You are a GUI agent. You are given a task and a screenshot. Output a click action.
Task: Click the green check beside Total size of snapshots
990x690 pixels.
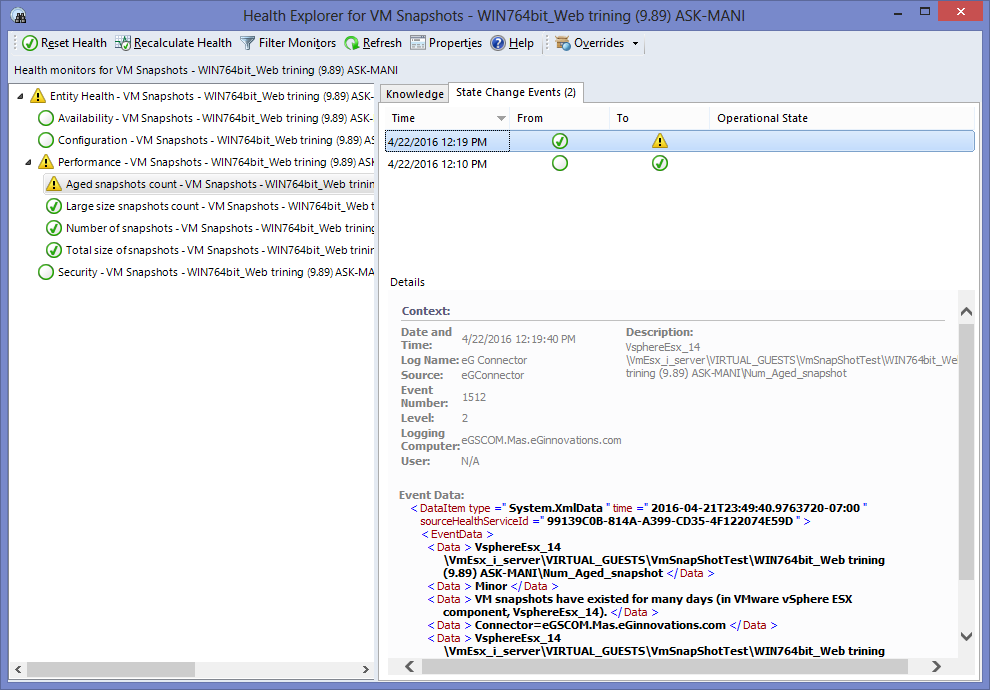[x=54, y=250]
